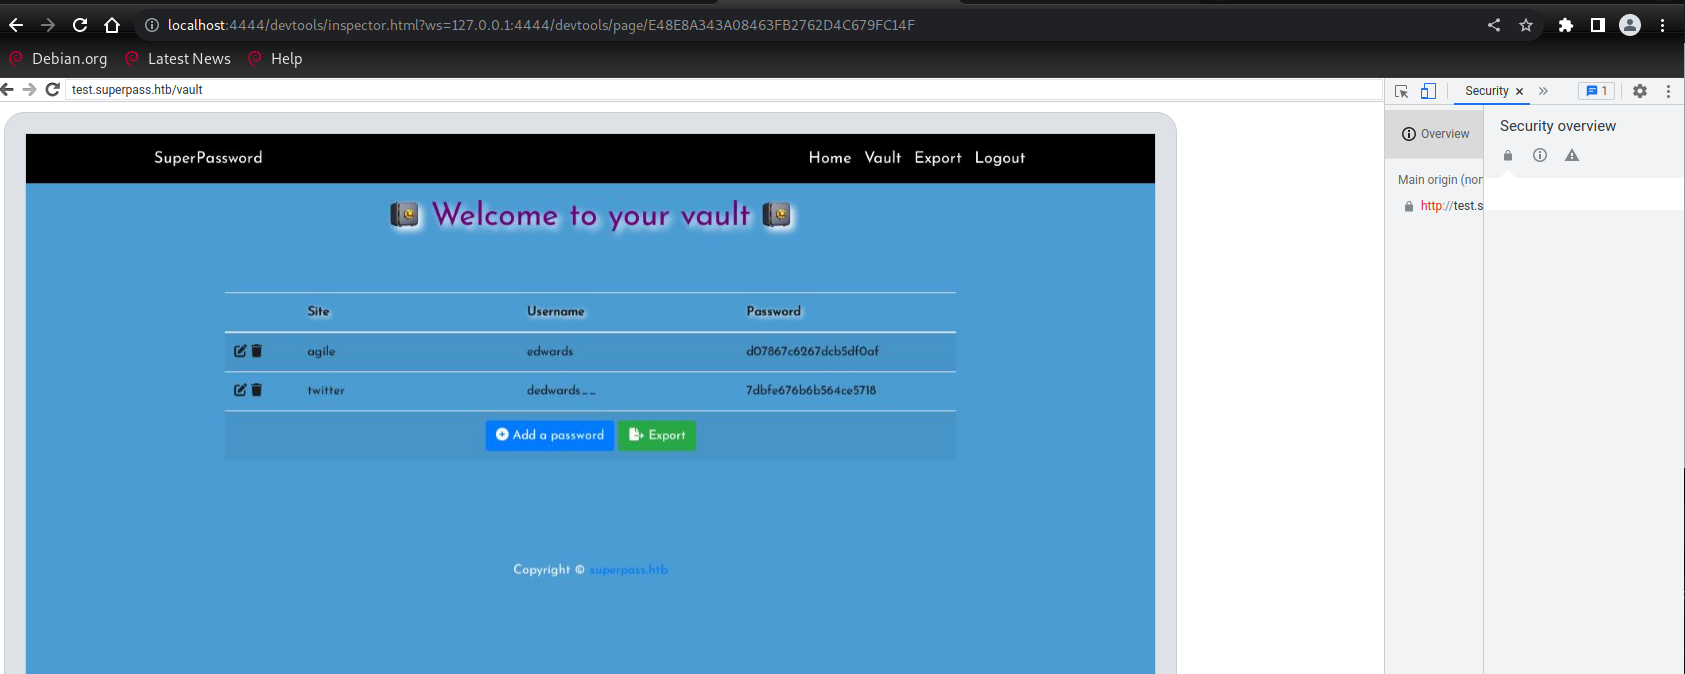Open the superpass.htb footer link
This screenshot has width=1685, height=674.
628,569
